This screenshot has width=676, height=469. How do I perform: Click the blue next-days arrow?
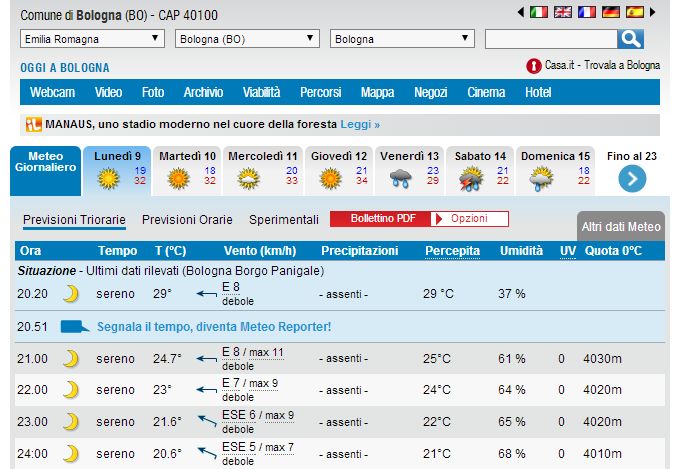(x=632, y=179)
